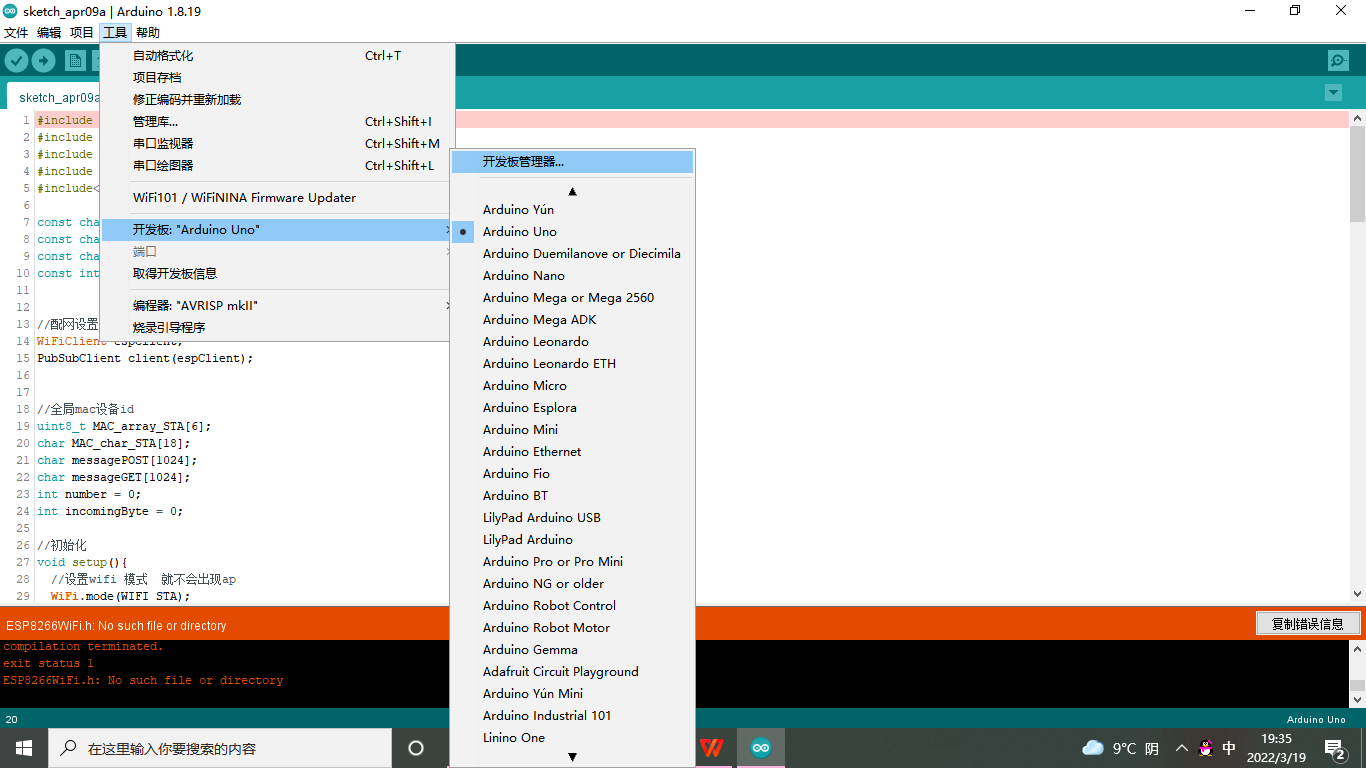Choose the LilyPad Arduino USB board

click(x=572, y=518)
